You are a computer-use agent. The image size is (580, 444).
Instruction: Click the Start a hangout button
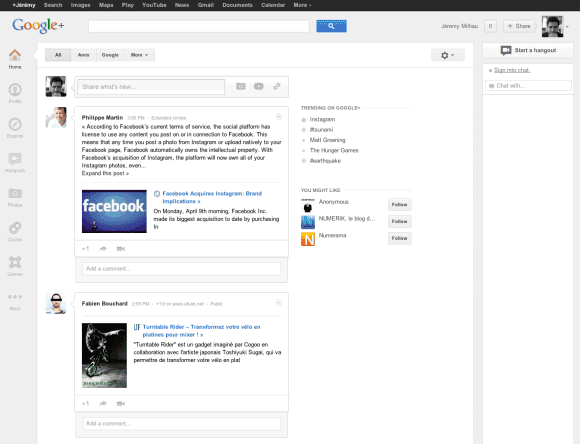[528, 50]
